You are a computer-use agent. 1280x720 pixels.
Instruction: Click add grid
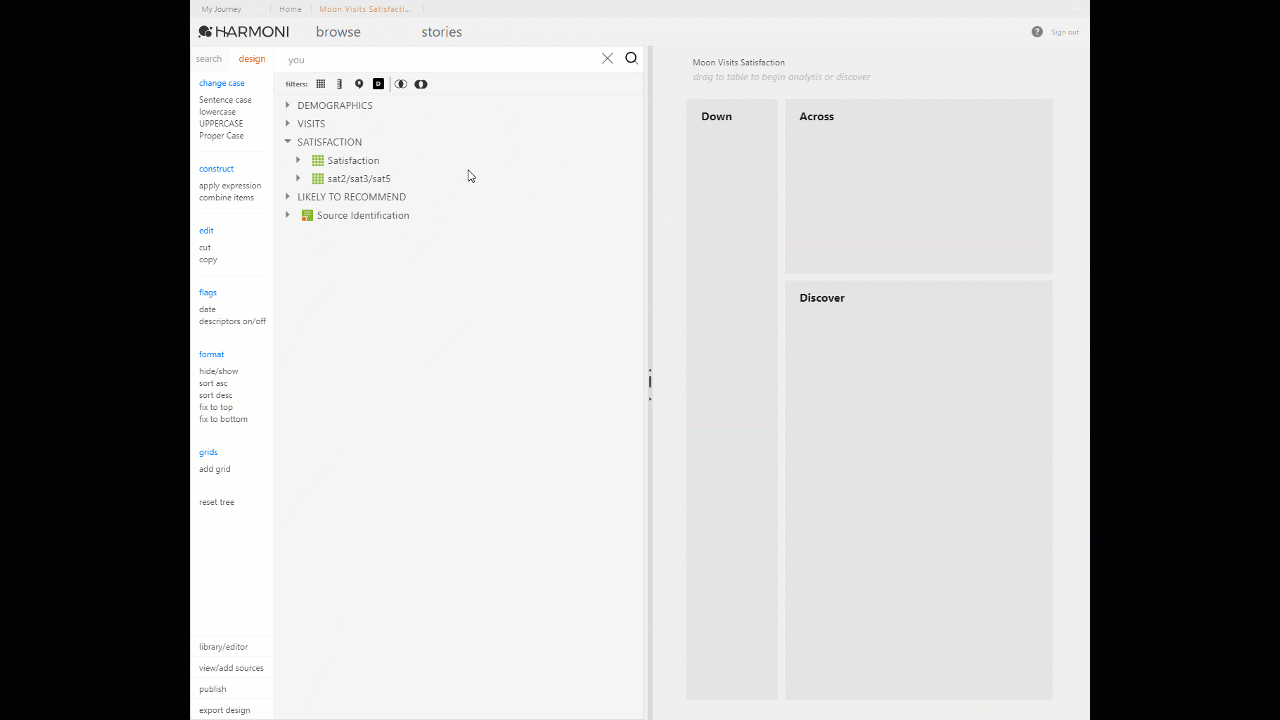[x=215, y=470]
